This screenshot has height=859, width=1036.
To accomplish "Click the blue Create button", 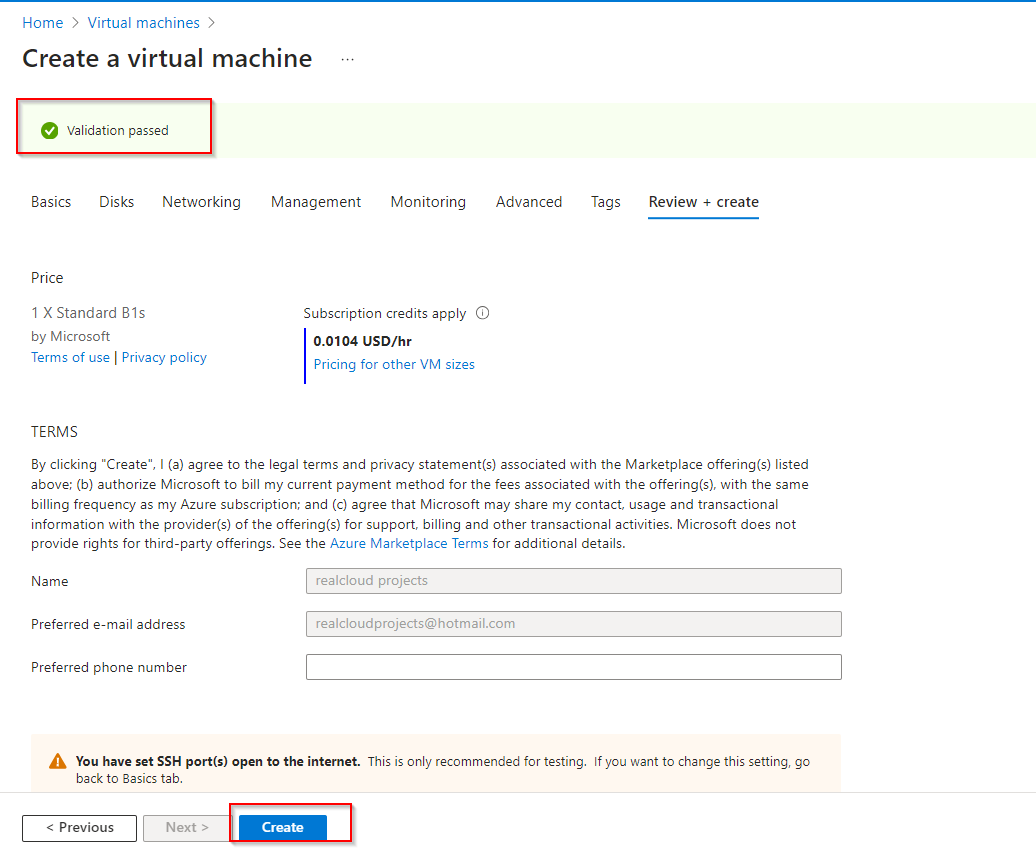I will pyautogui.click(x=283, y=828).
